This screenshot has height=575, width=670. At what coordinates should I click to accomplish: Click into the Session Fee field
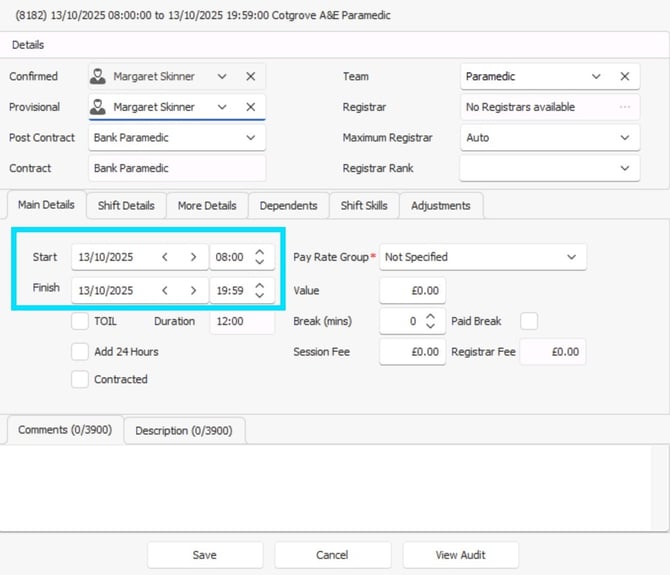click(412, 351)
